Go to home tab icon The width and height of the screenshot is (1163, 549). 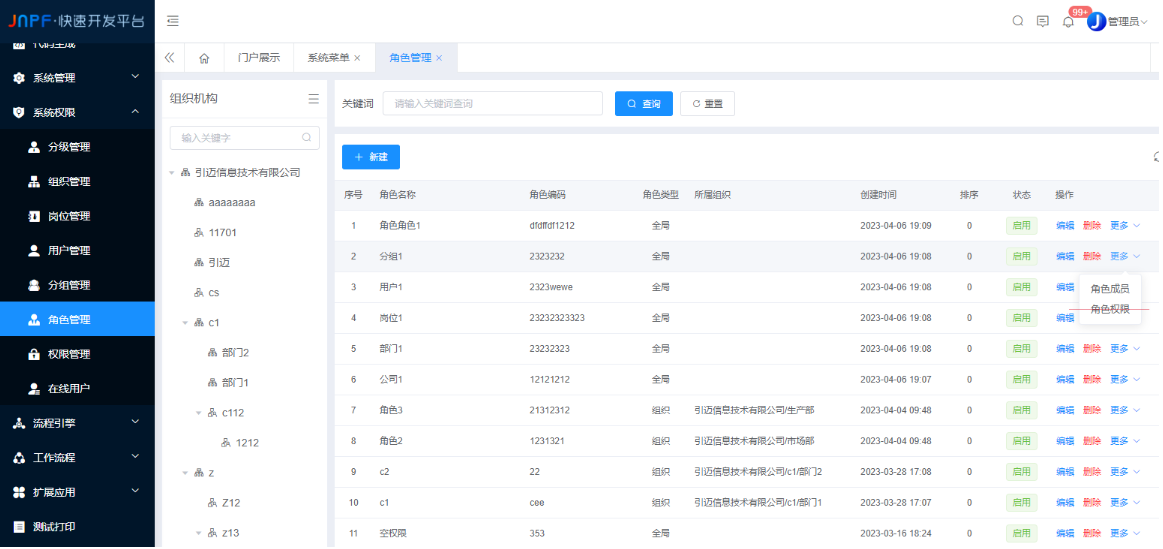[204, 58]
